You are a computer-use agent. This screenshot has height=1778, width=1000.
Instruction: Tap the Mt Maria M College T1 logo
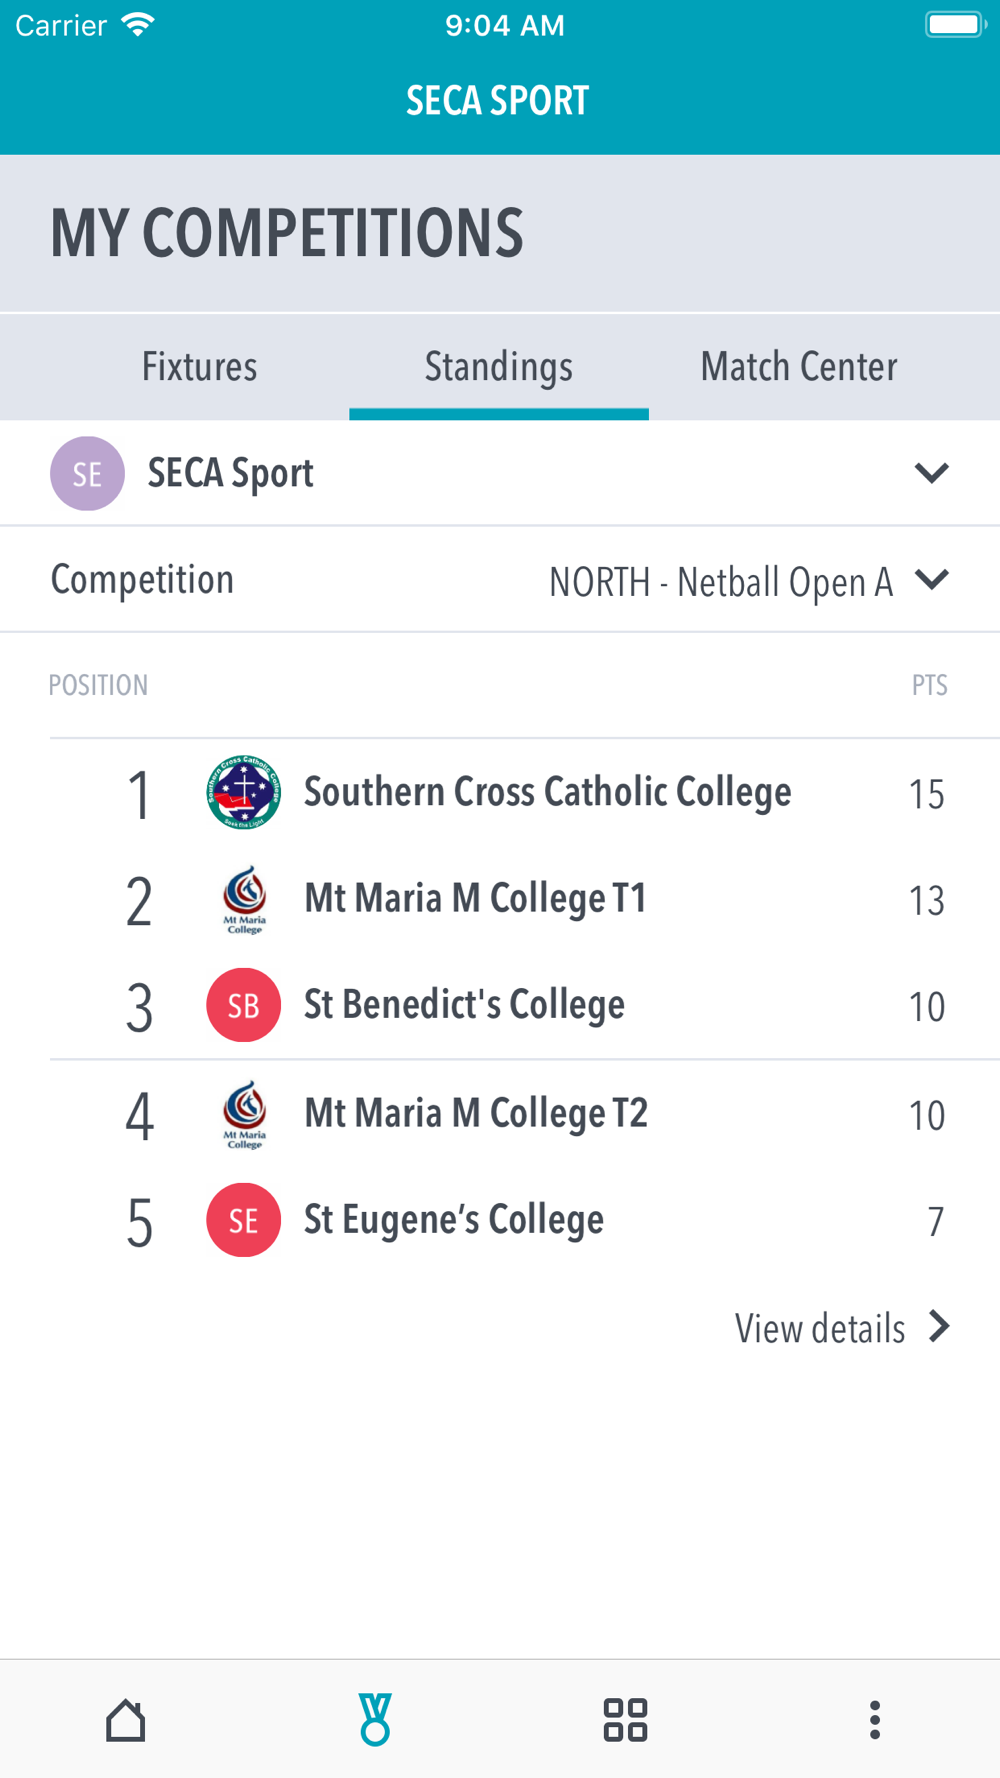pos(244,899)
